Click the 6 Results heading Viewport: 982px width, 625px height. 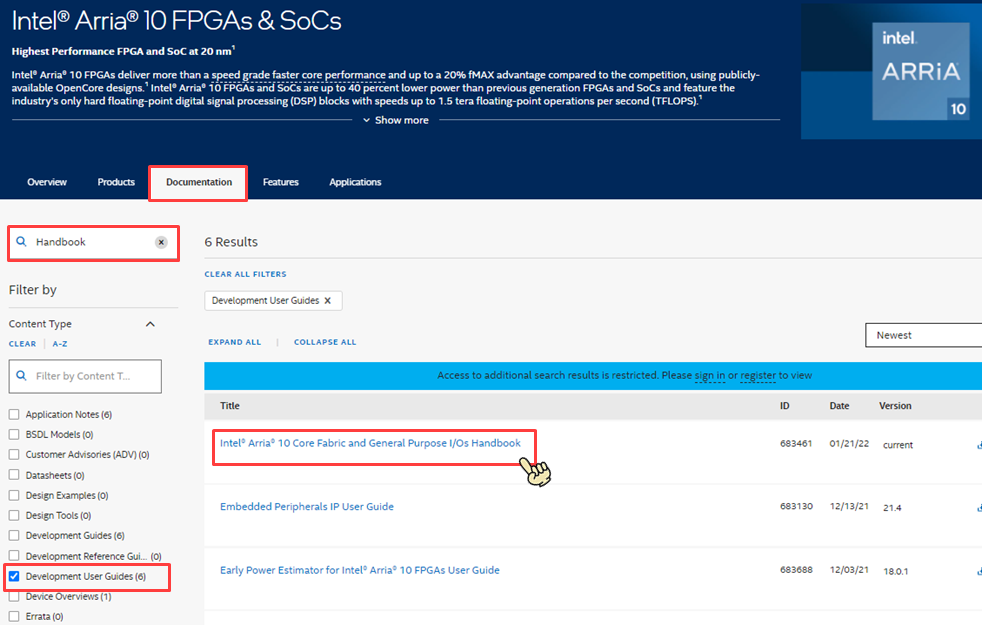(x=231, y=242)
